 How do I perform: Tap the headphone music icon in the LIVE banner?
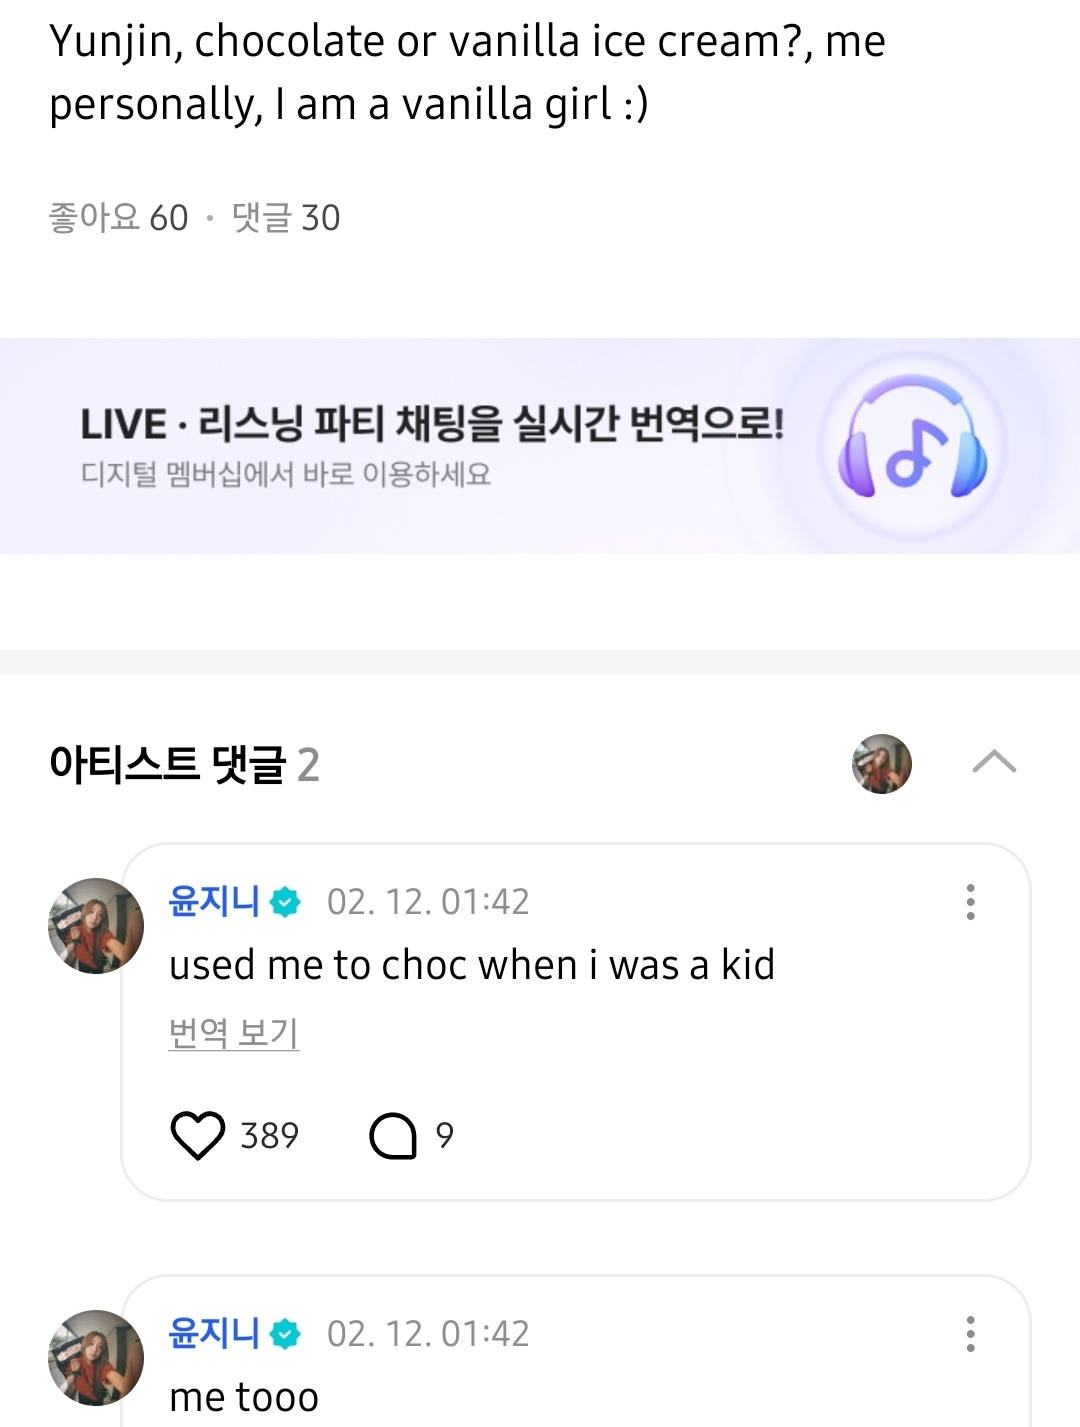(912, 441)
